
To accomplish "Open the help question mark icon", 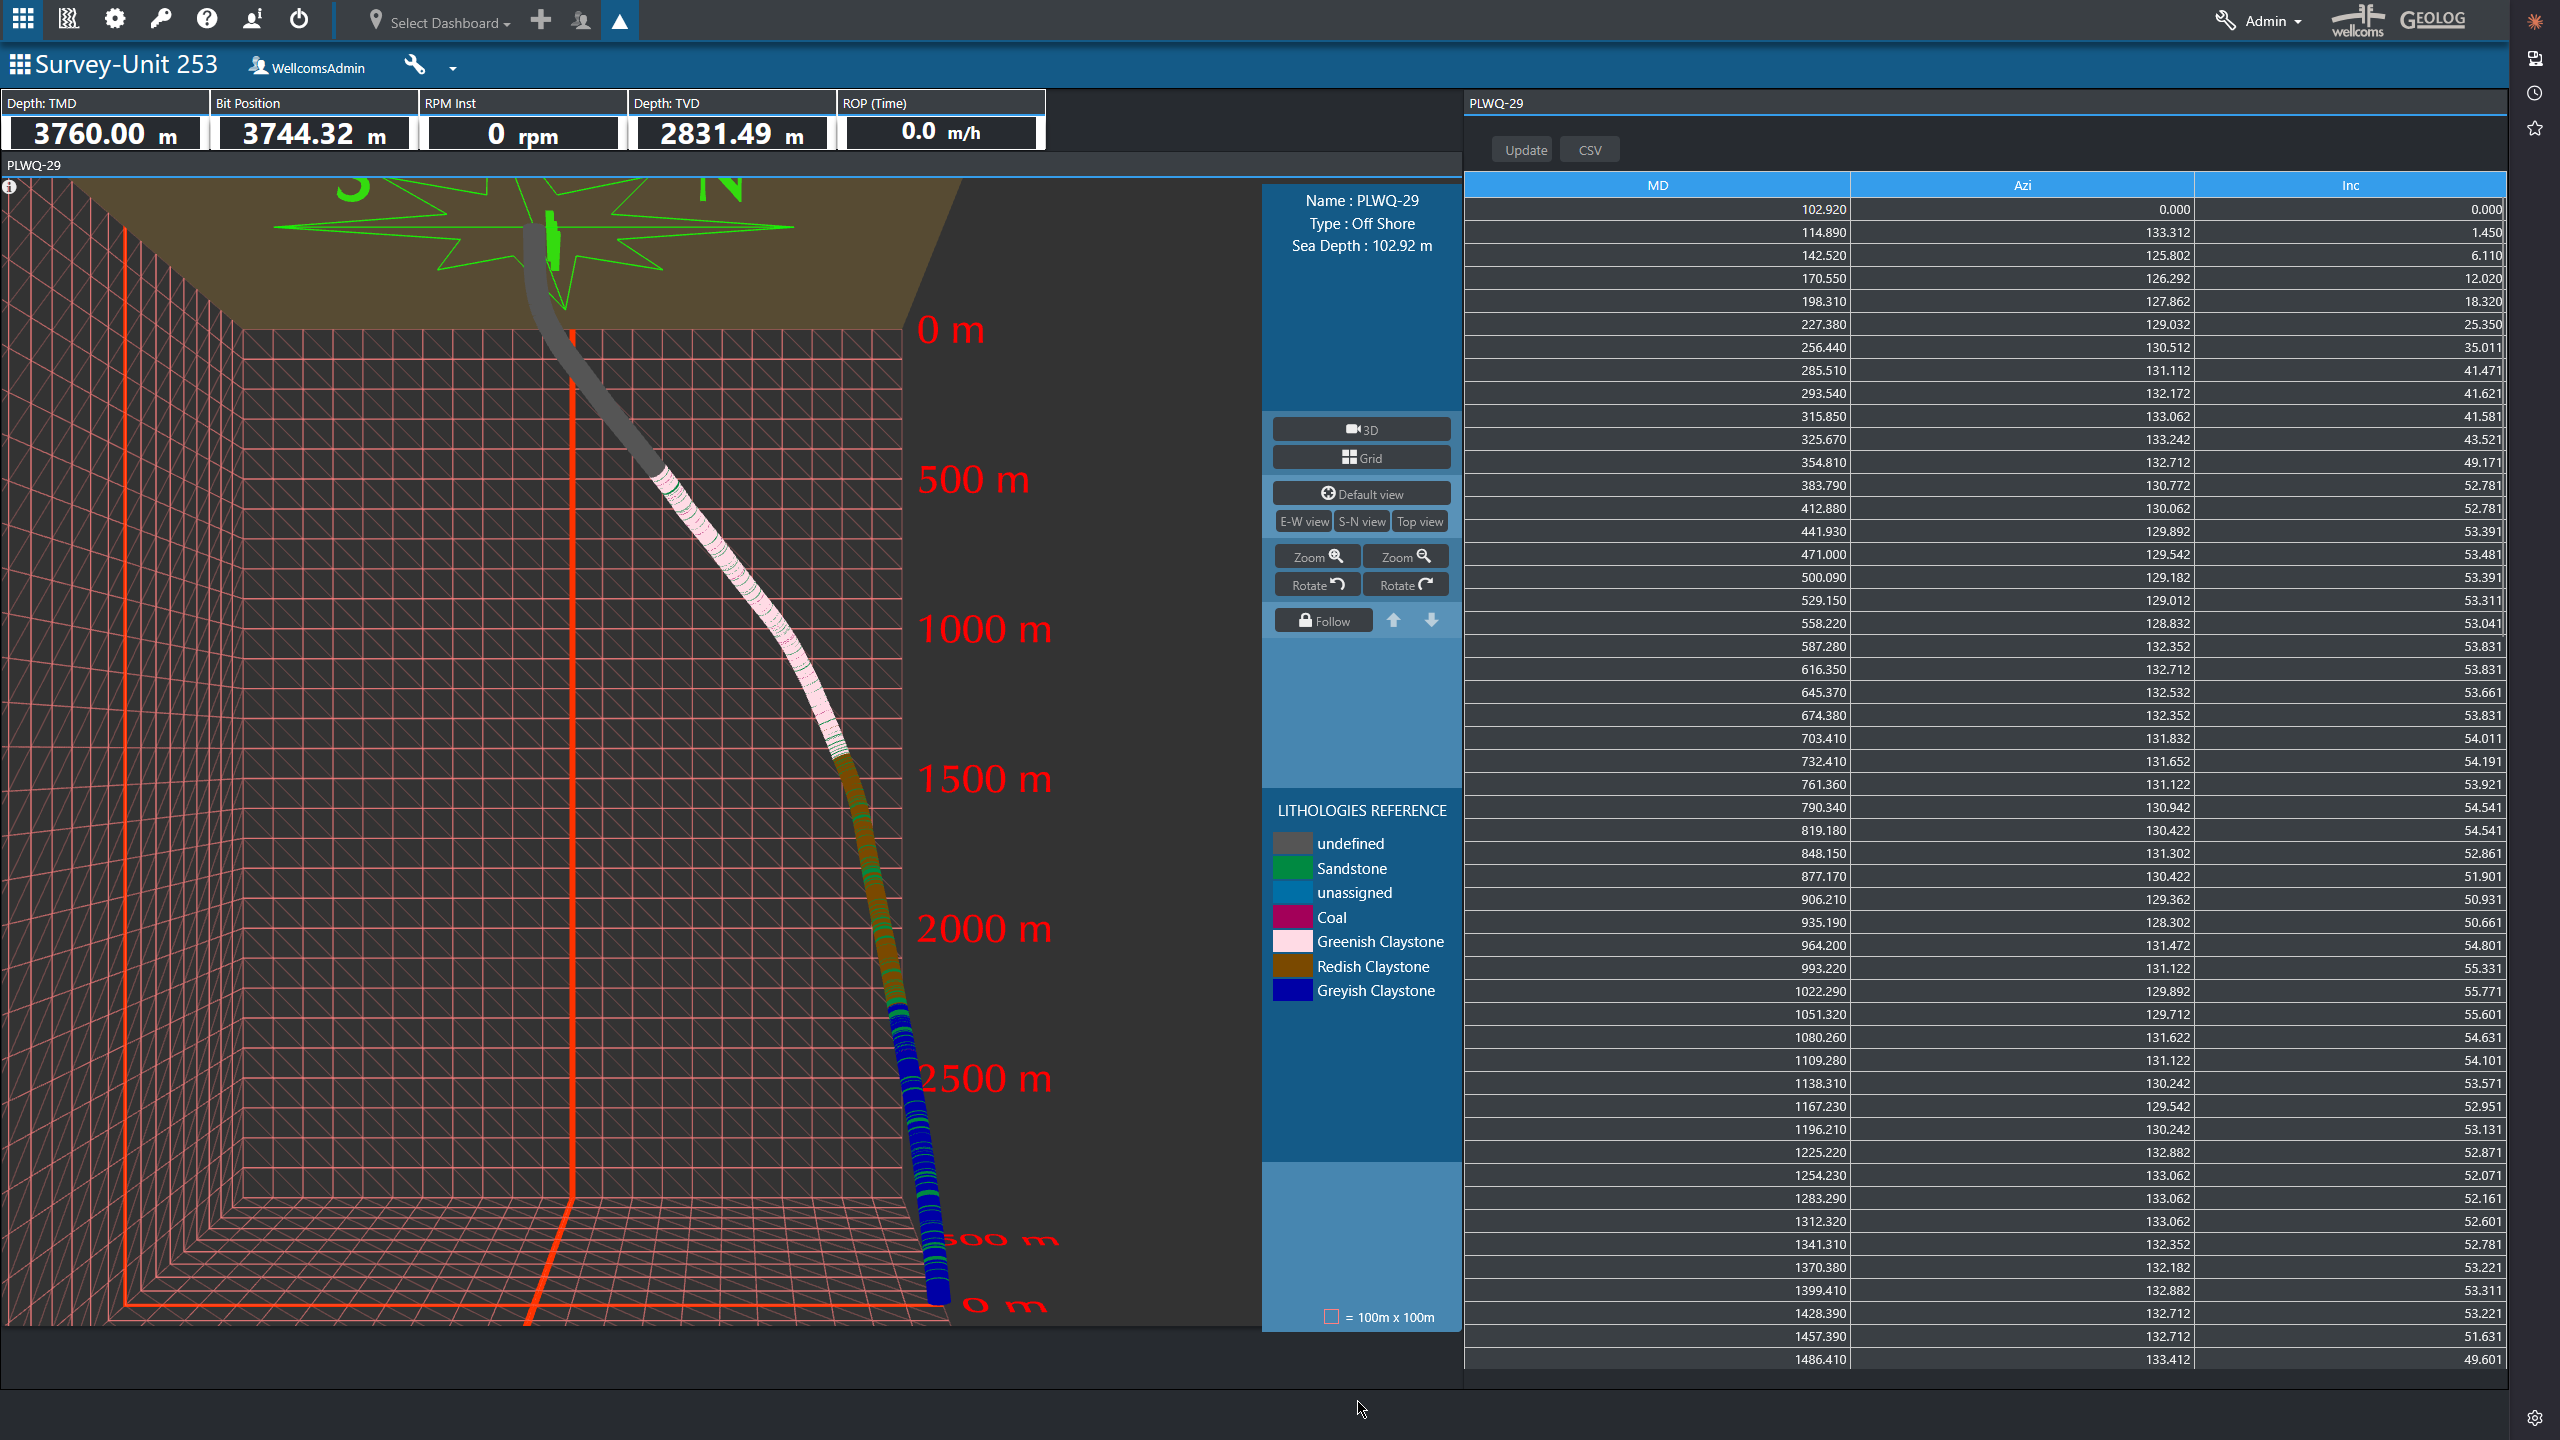I will tap(207, 19).
